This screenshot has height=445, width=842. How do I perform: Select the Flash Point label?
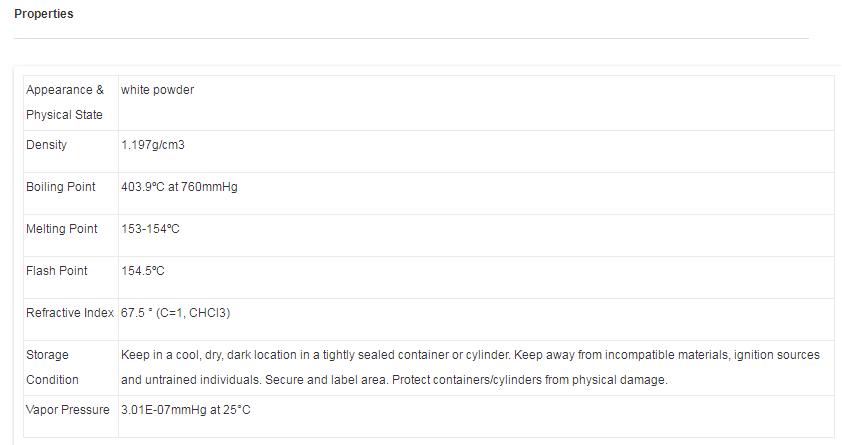point(57,271)
